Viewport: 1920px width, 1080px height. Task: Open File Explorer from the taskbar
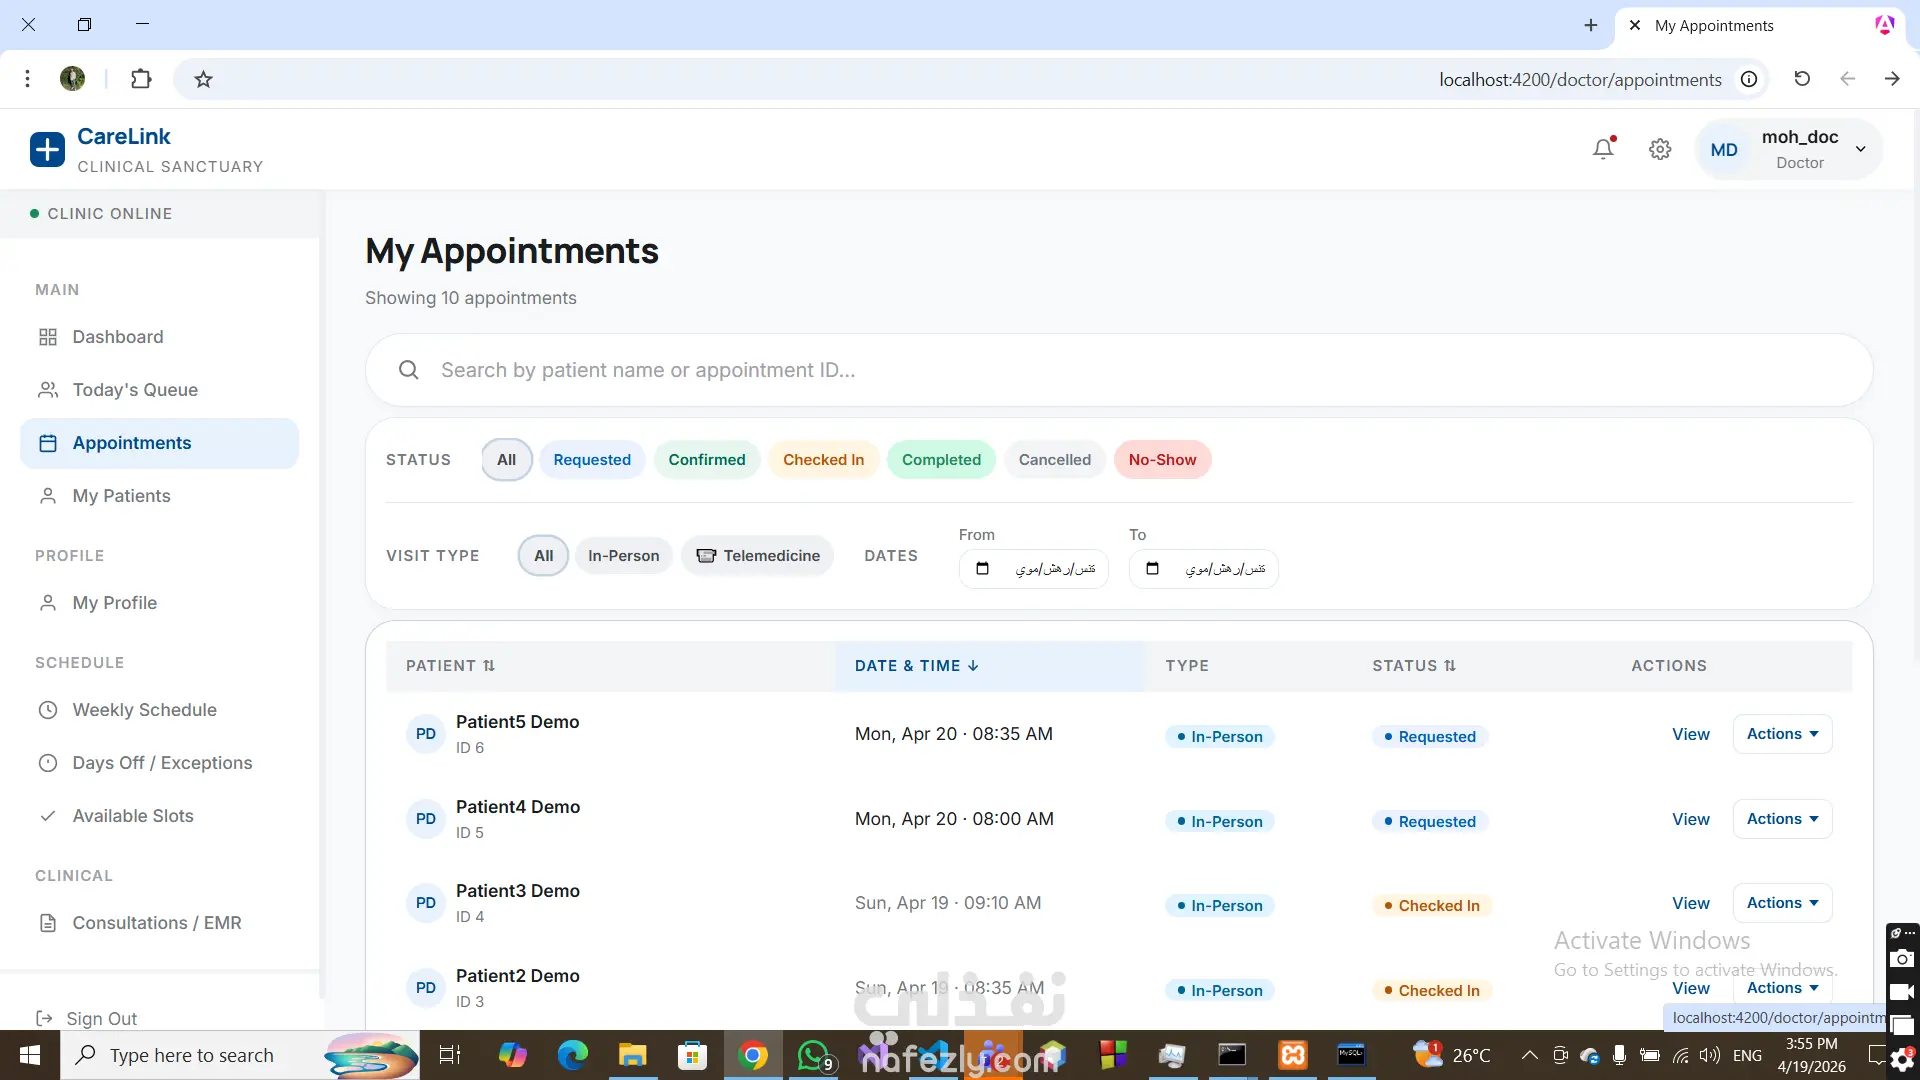[632, 1055]
